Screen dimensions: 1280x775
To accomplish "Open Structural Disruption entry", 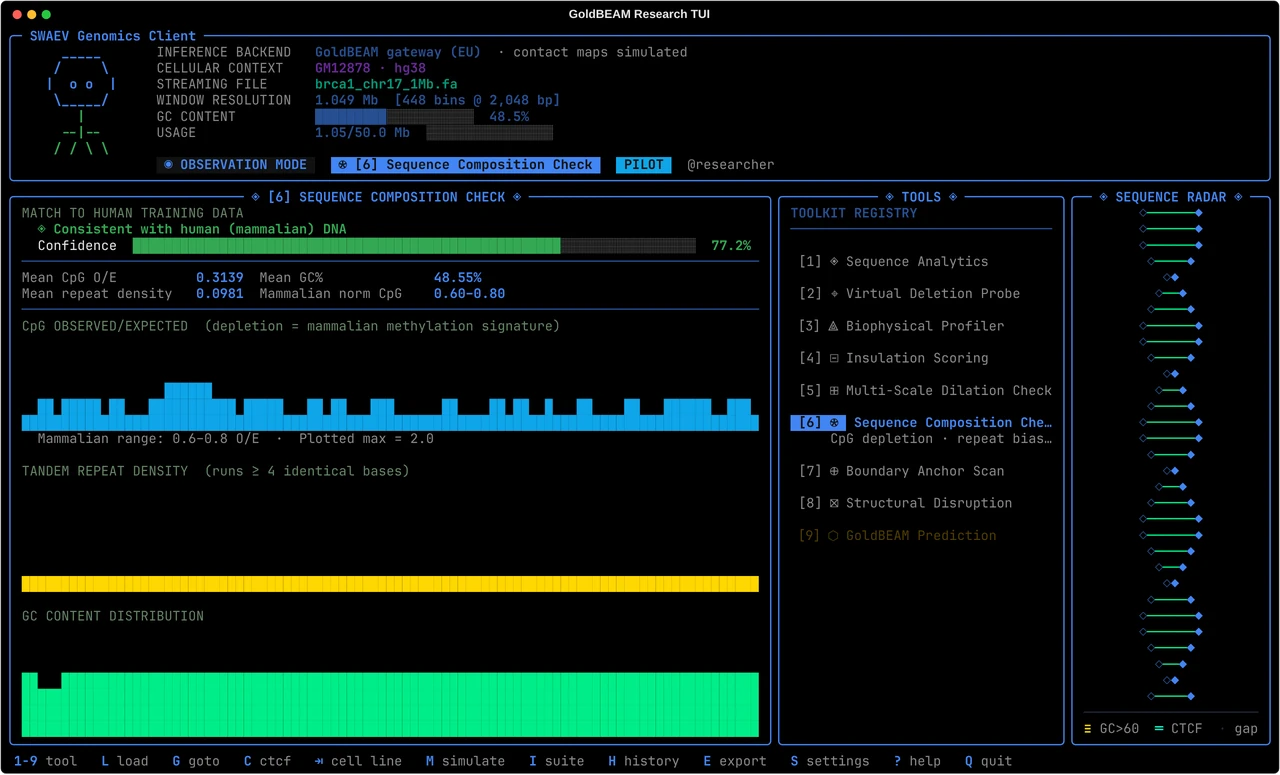I will click(905, 503).
